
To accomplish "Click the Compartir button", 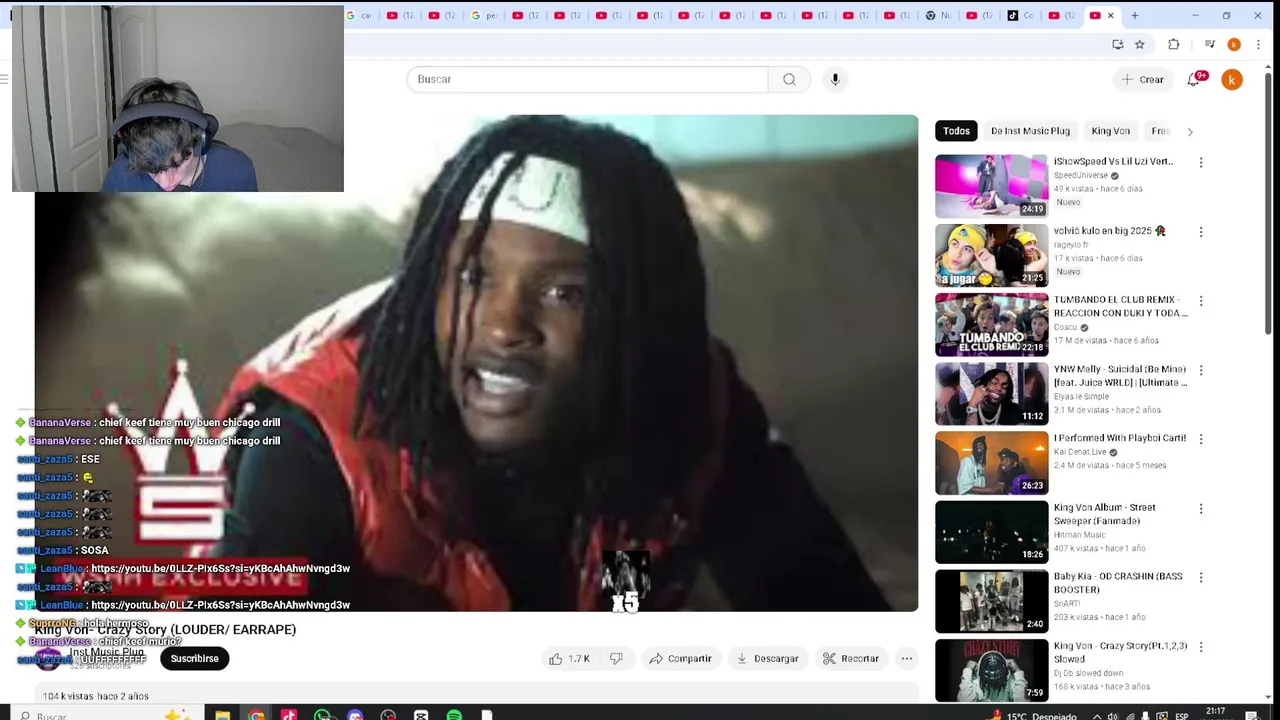I will 680,659.
